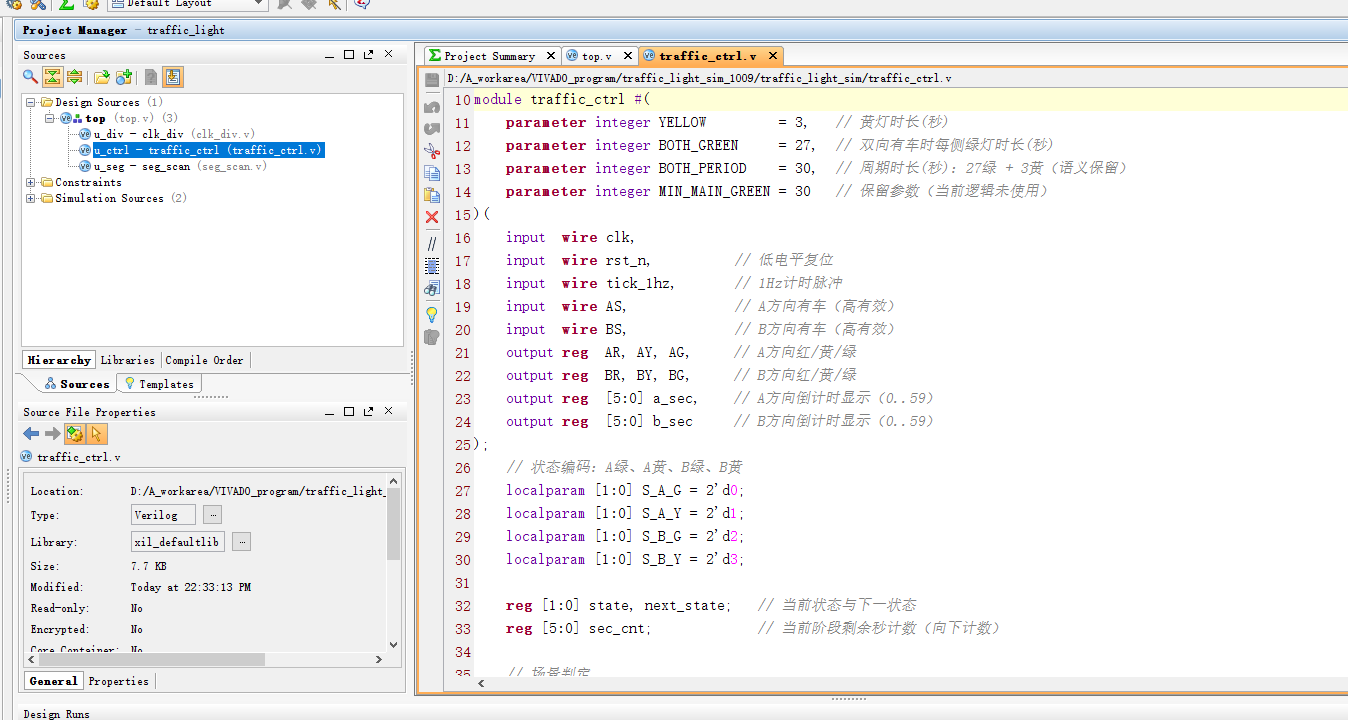
Task: Click Expand All in Sources toolbar
Action: (74, 77)
